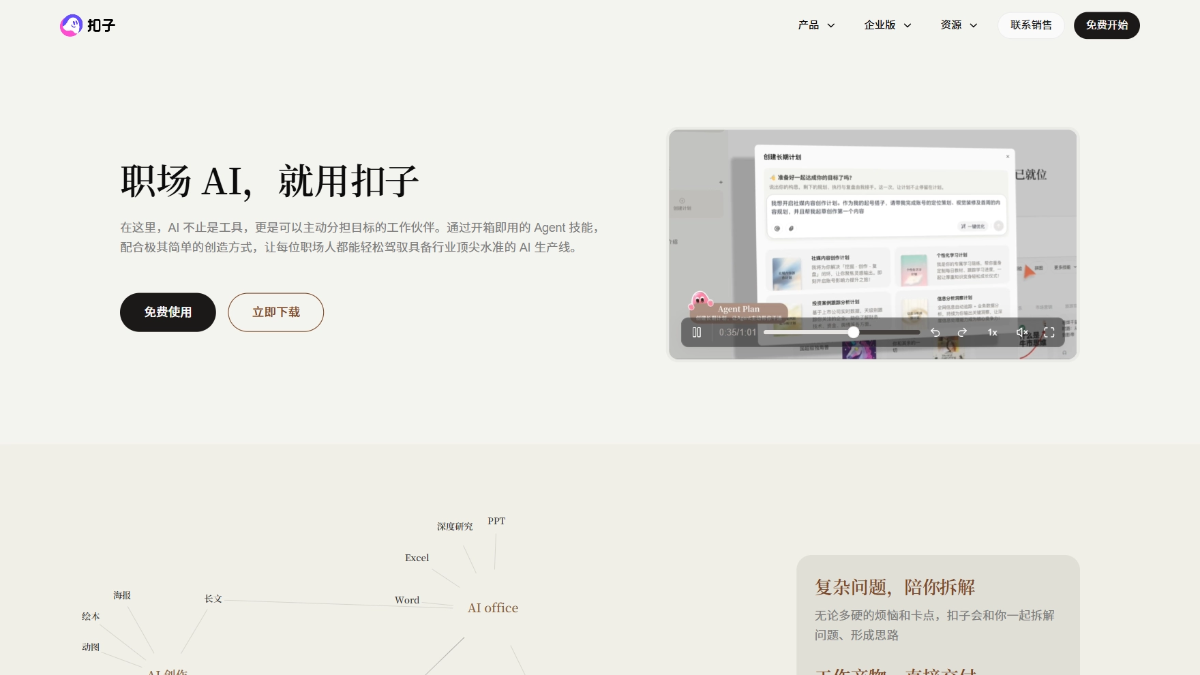Image resolution: width=1200 pixels, height=675 pixels.
Task: Click the rewind arrow icon in the video player
Action: pyautogui.click(x=935, y=332)
